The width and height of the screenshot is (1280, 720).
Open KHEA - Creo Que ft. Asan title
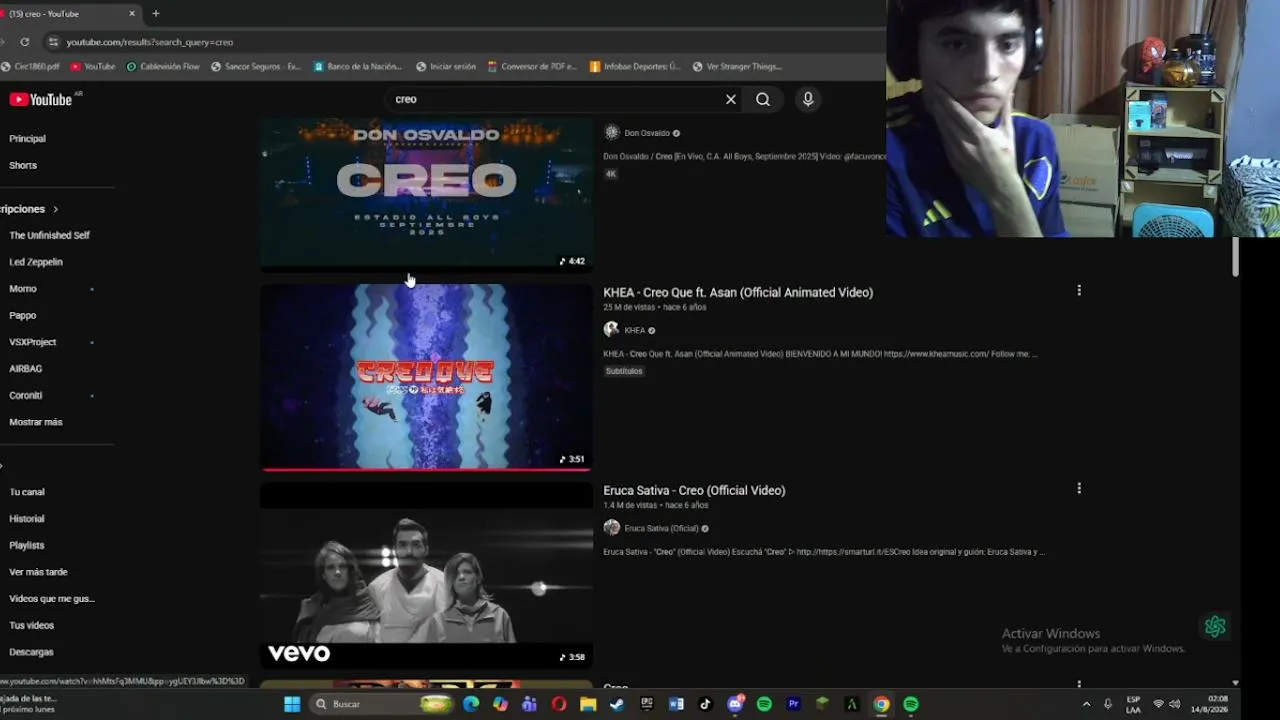738,292
